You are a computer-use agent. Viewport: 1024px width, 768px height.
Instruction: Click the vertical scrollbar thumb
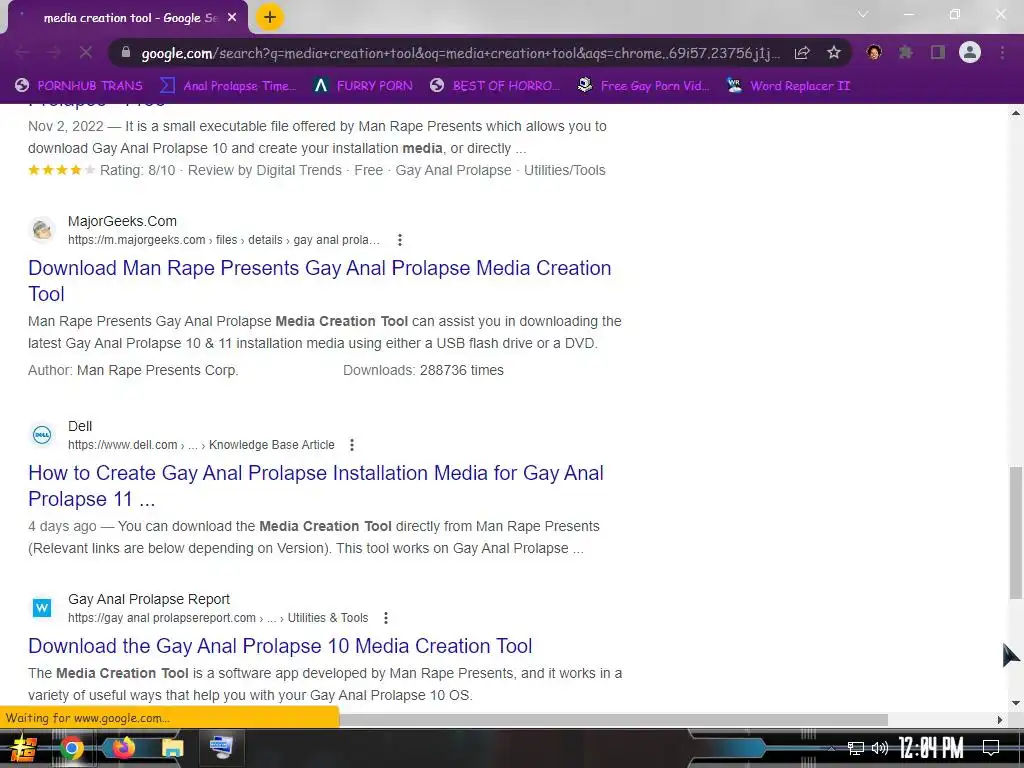[1016, 532]
